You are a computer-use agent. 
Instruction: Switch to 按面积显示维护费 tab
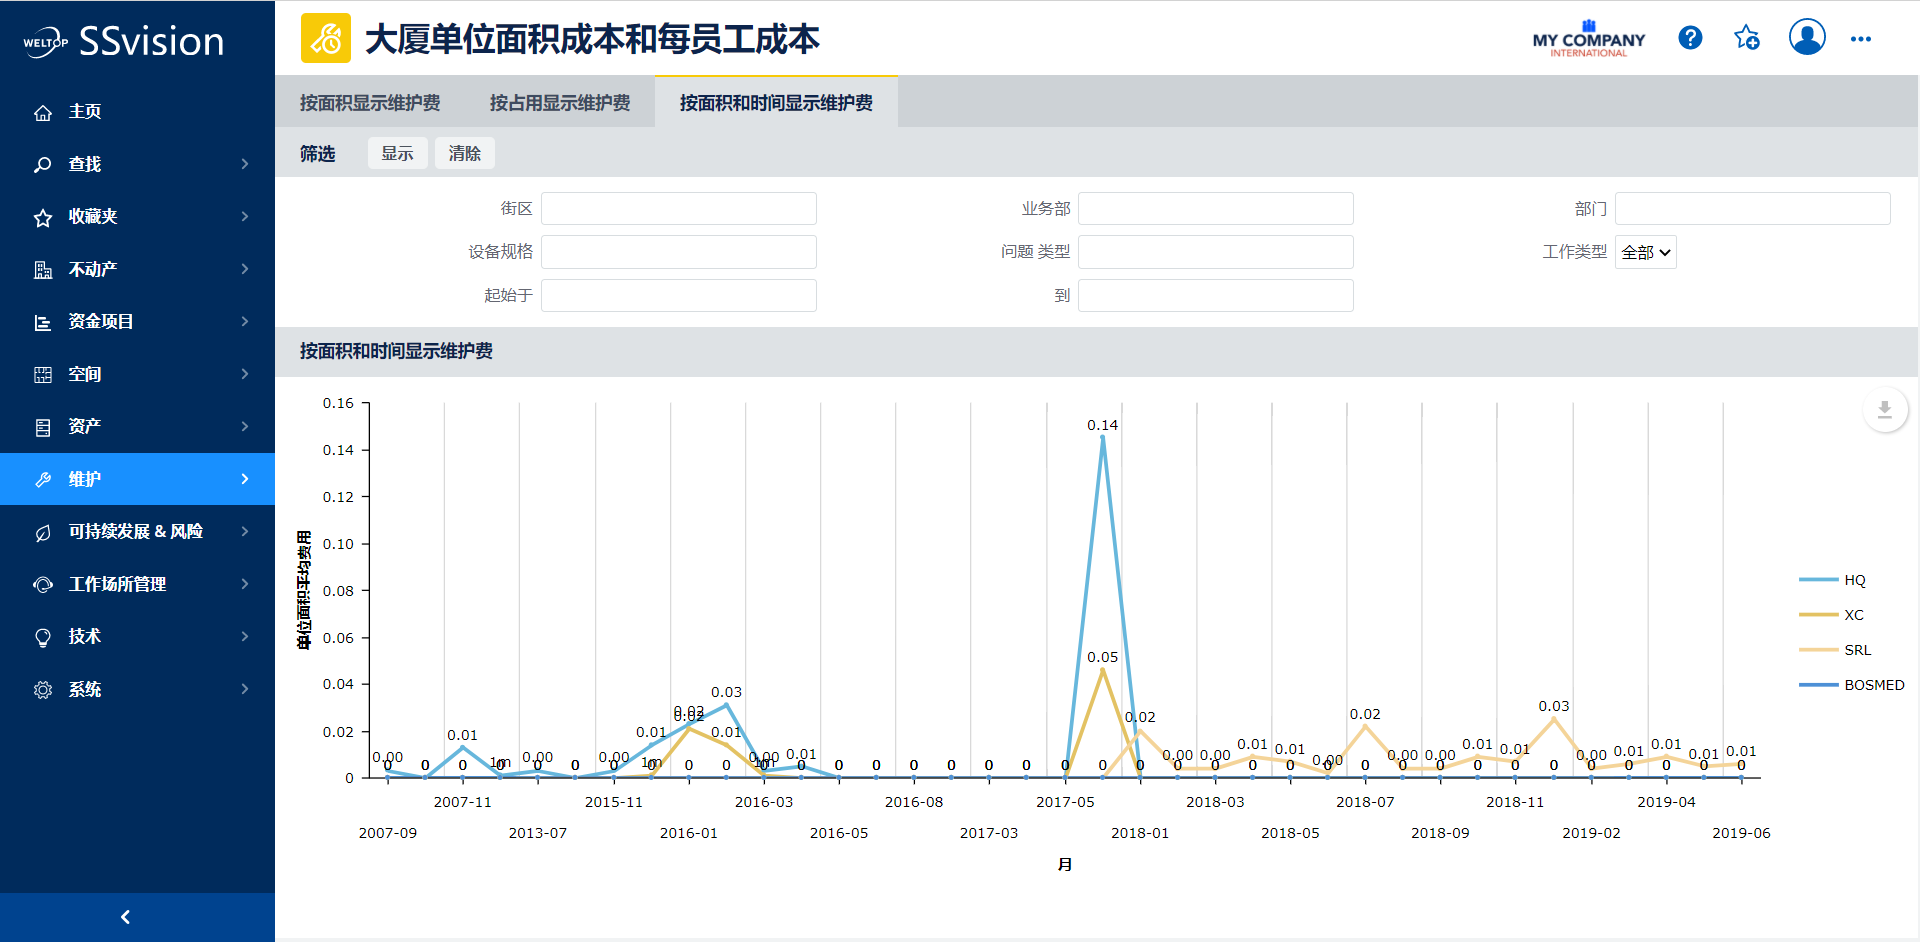(x=370, y=103)
